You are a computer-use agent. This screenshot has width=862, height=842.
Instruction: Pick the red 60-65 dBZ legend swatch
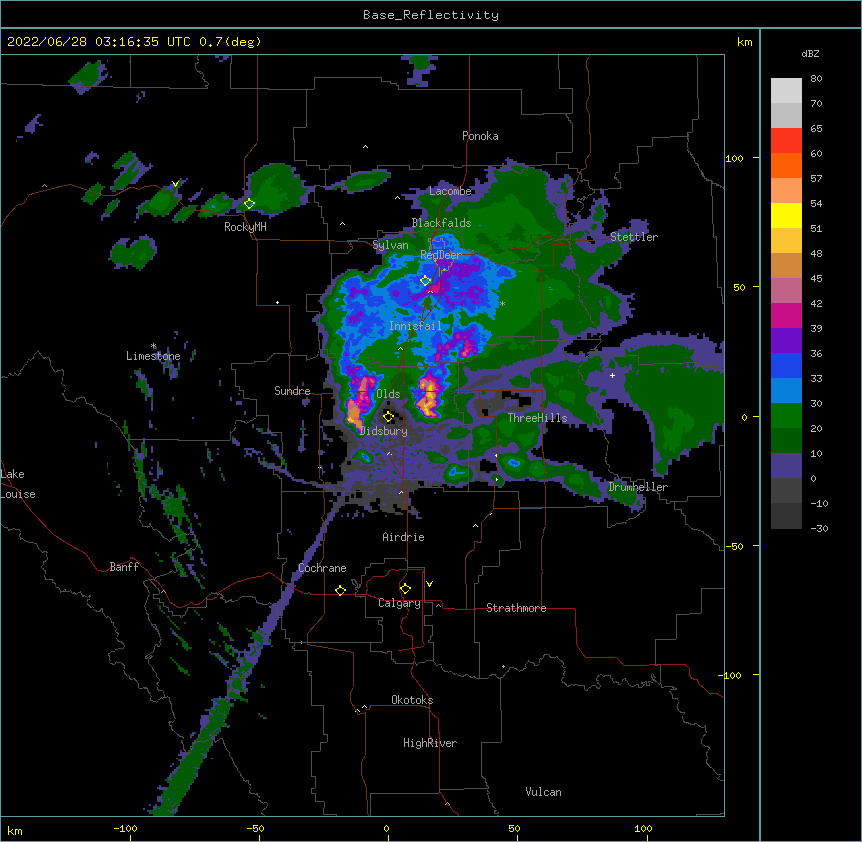point(786,141)
